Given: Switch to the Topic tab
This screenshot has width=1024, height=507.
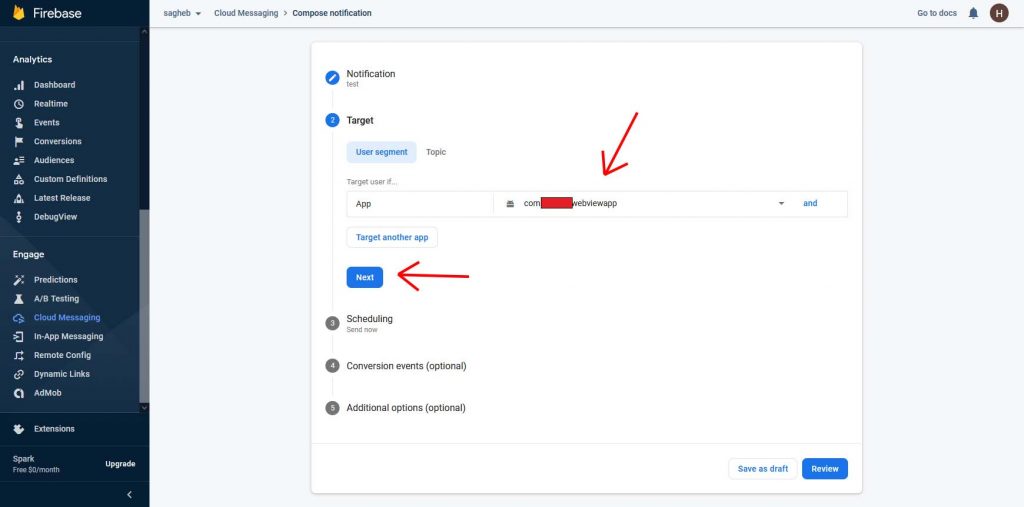Looking at the screenshot, I should (436, 152).
